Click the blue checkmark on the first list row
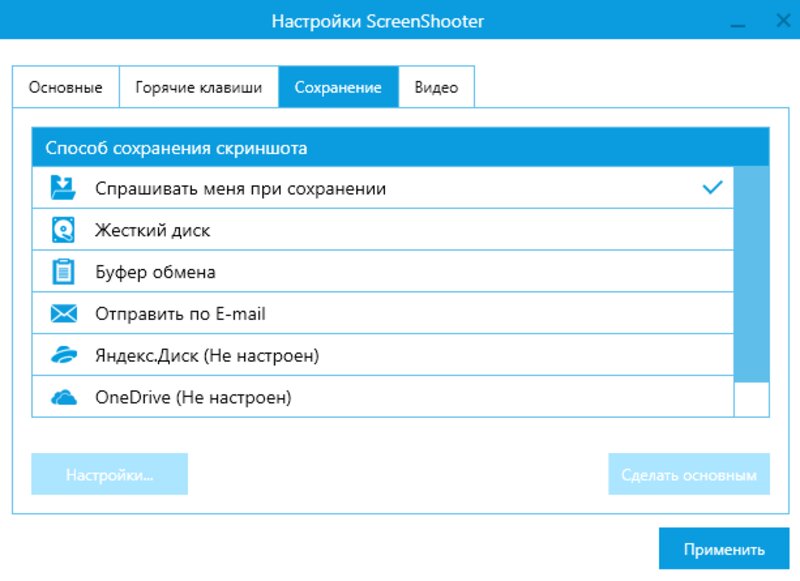The image size is (800, 581). click(713, 186)
